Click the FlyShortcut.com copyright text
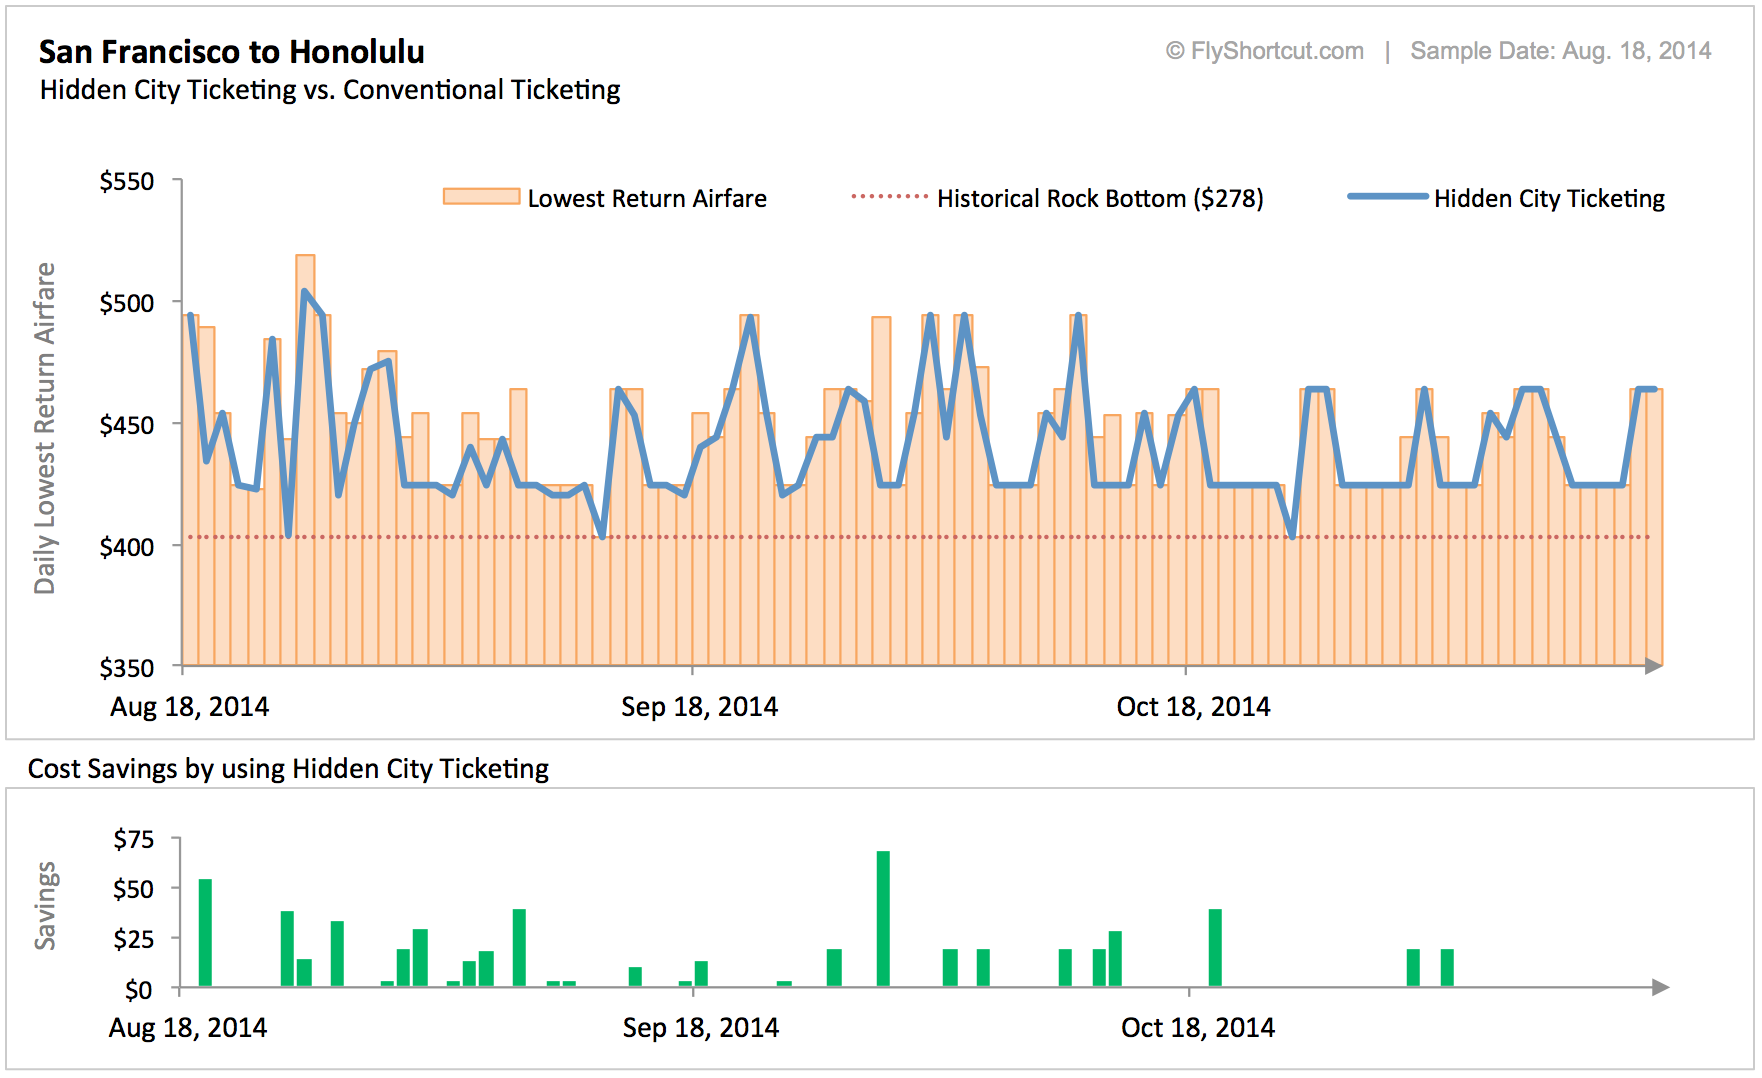 tap(1265, 51)
